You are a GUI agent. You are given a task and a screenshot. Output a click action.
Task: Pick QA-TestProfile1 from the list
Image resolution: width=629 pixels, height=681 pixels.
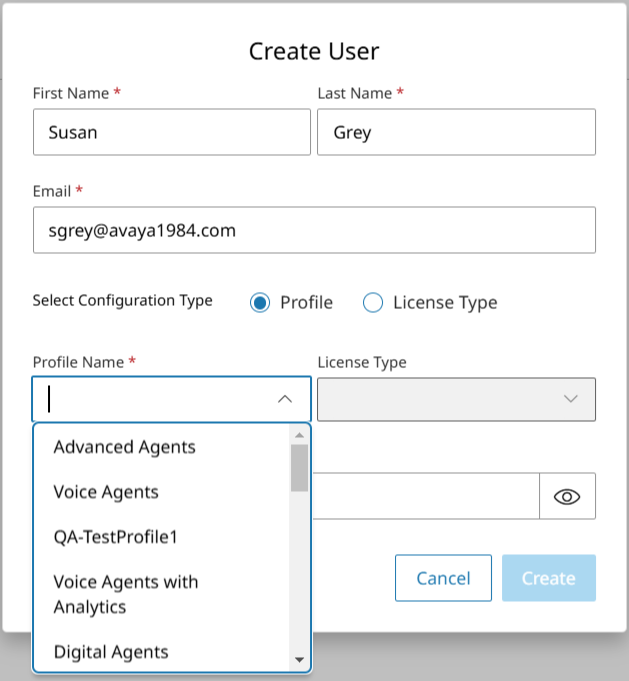point(161,537)
